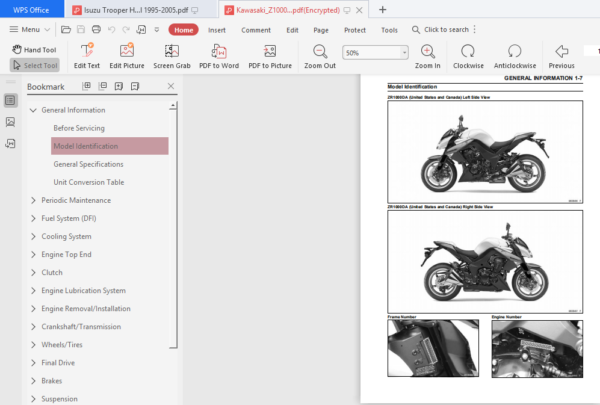Image resolution: width=600 pixels, height=405 pixels.
Task: Switch to Isuzu Trooper PDF tab
Action: pyautogui.click(x=142, y=10)
